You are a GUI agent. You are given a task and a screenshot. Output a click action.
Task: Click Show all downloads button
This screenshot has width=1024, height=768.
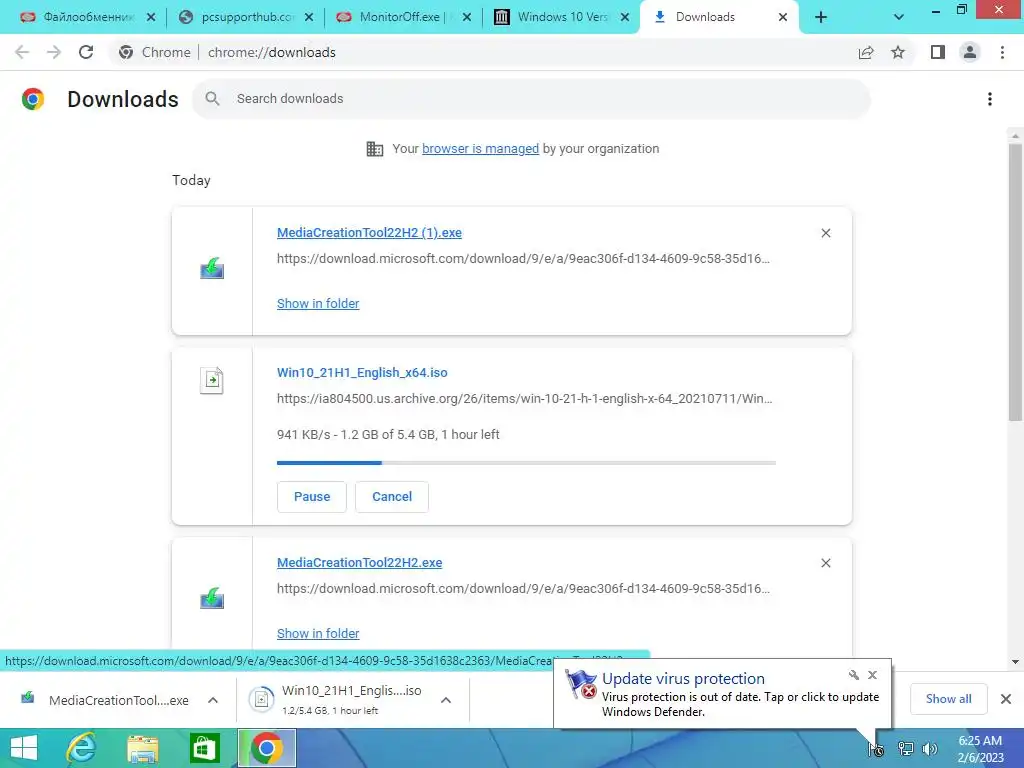(x=948, y=699)
